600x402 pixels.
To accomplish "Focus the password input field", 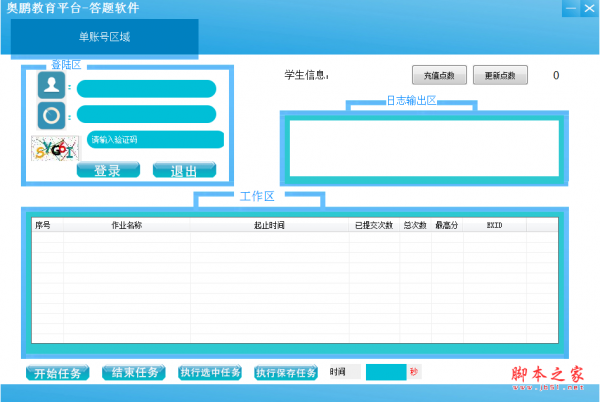I will [146, 114].
